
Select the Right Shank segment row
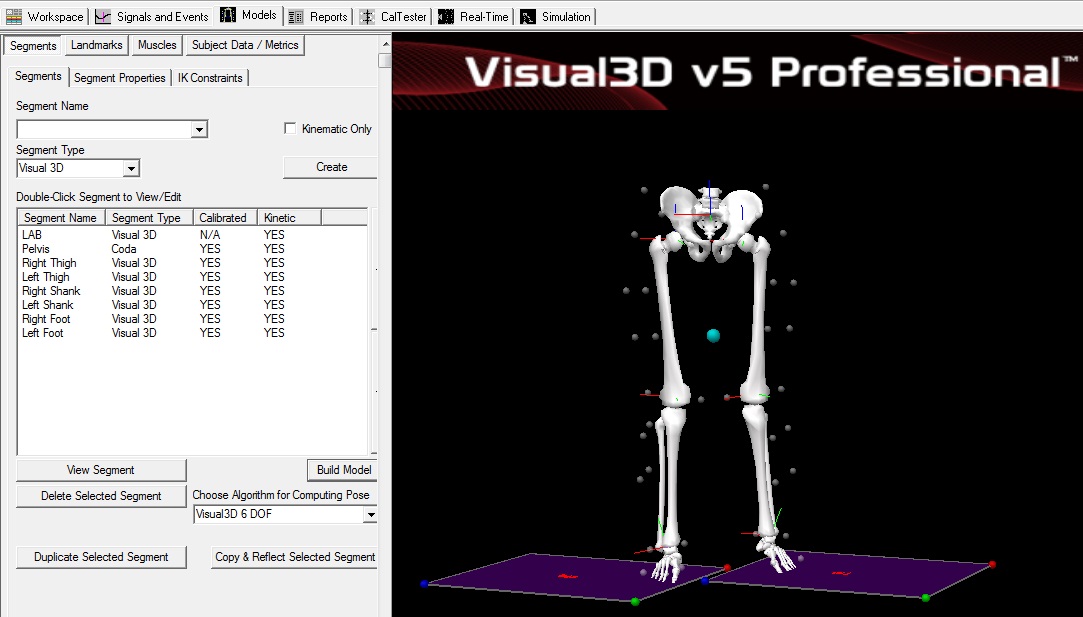(192, 291)
